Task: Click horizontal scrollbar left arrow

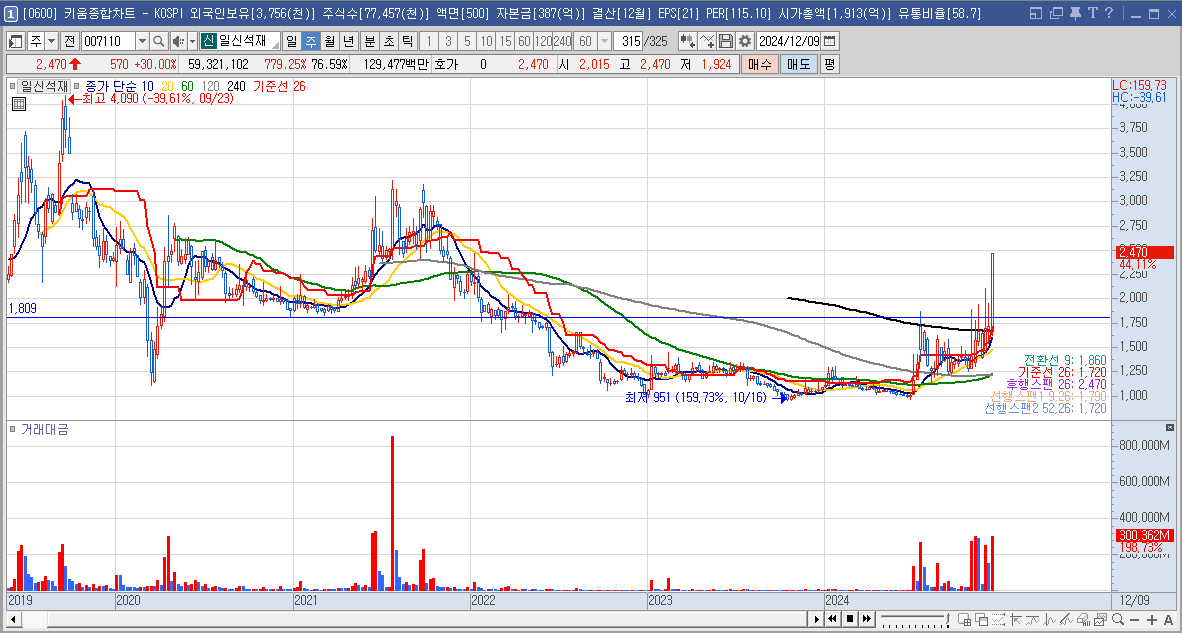Action: point(13,619)
